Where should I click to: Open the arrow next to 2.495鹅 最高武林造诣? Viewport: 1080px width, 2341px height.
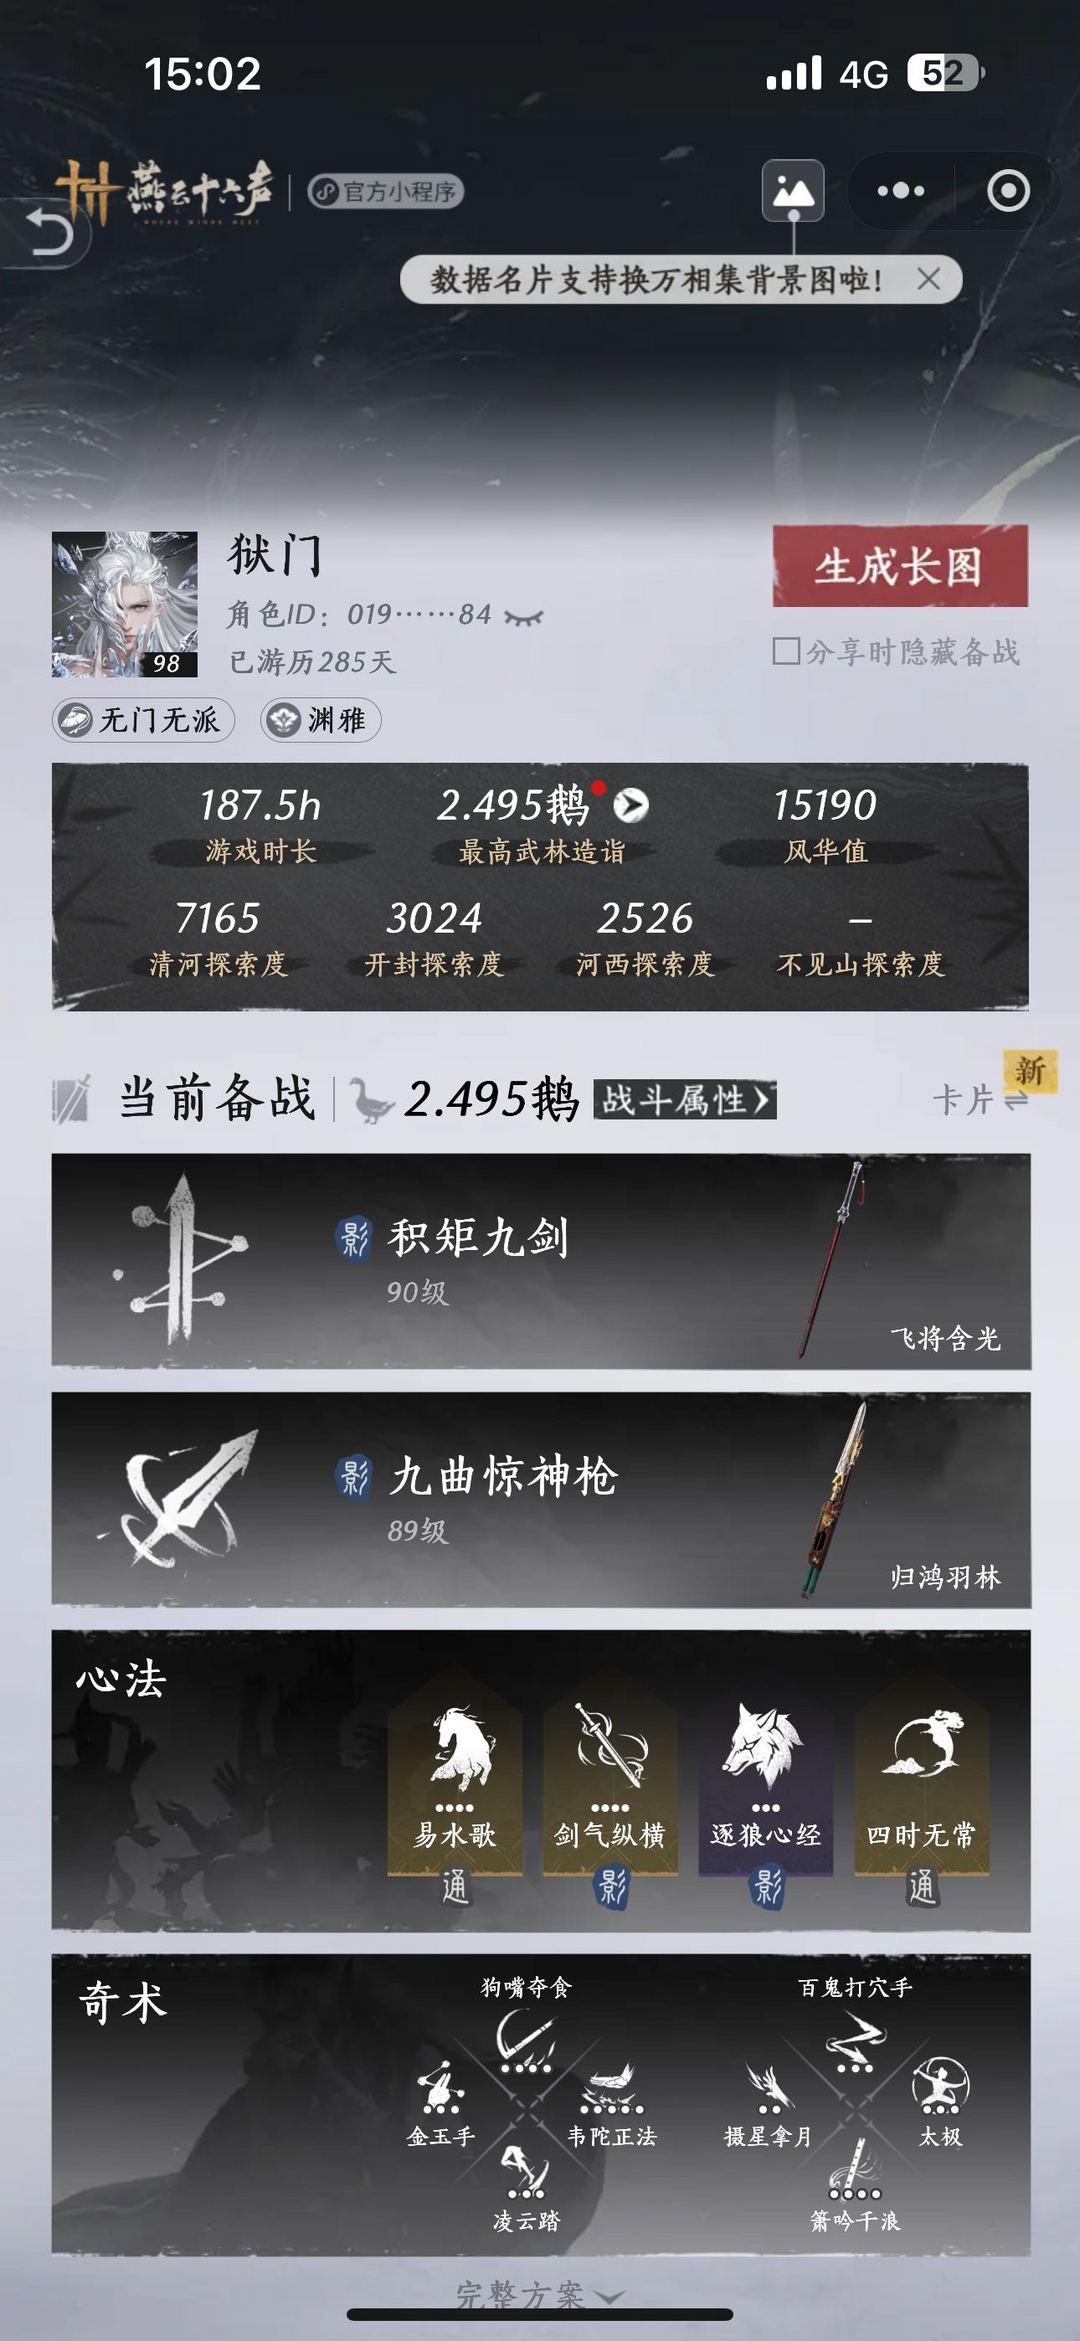coord(631,805)
